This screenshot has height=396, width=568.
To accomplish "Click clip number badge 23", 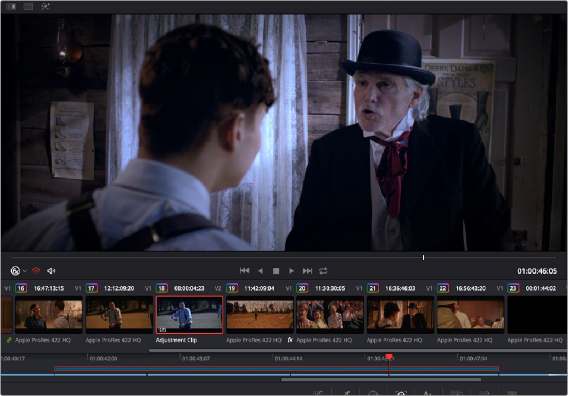I will (513, 288).
